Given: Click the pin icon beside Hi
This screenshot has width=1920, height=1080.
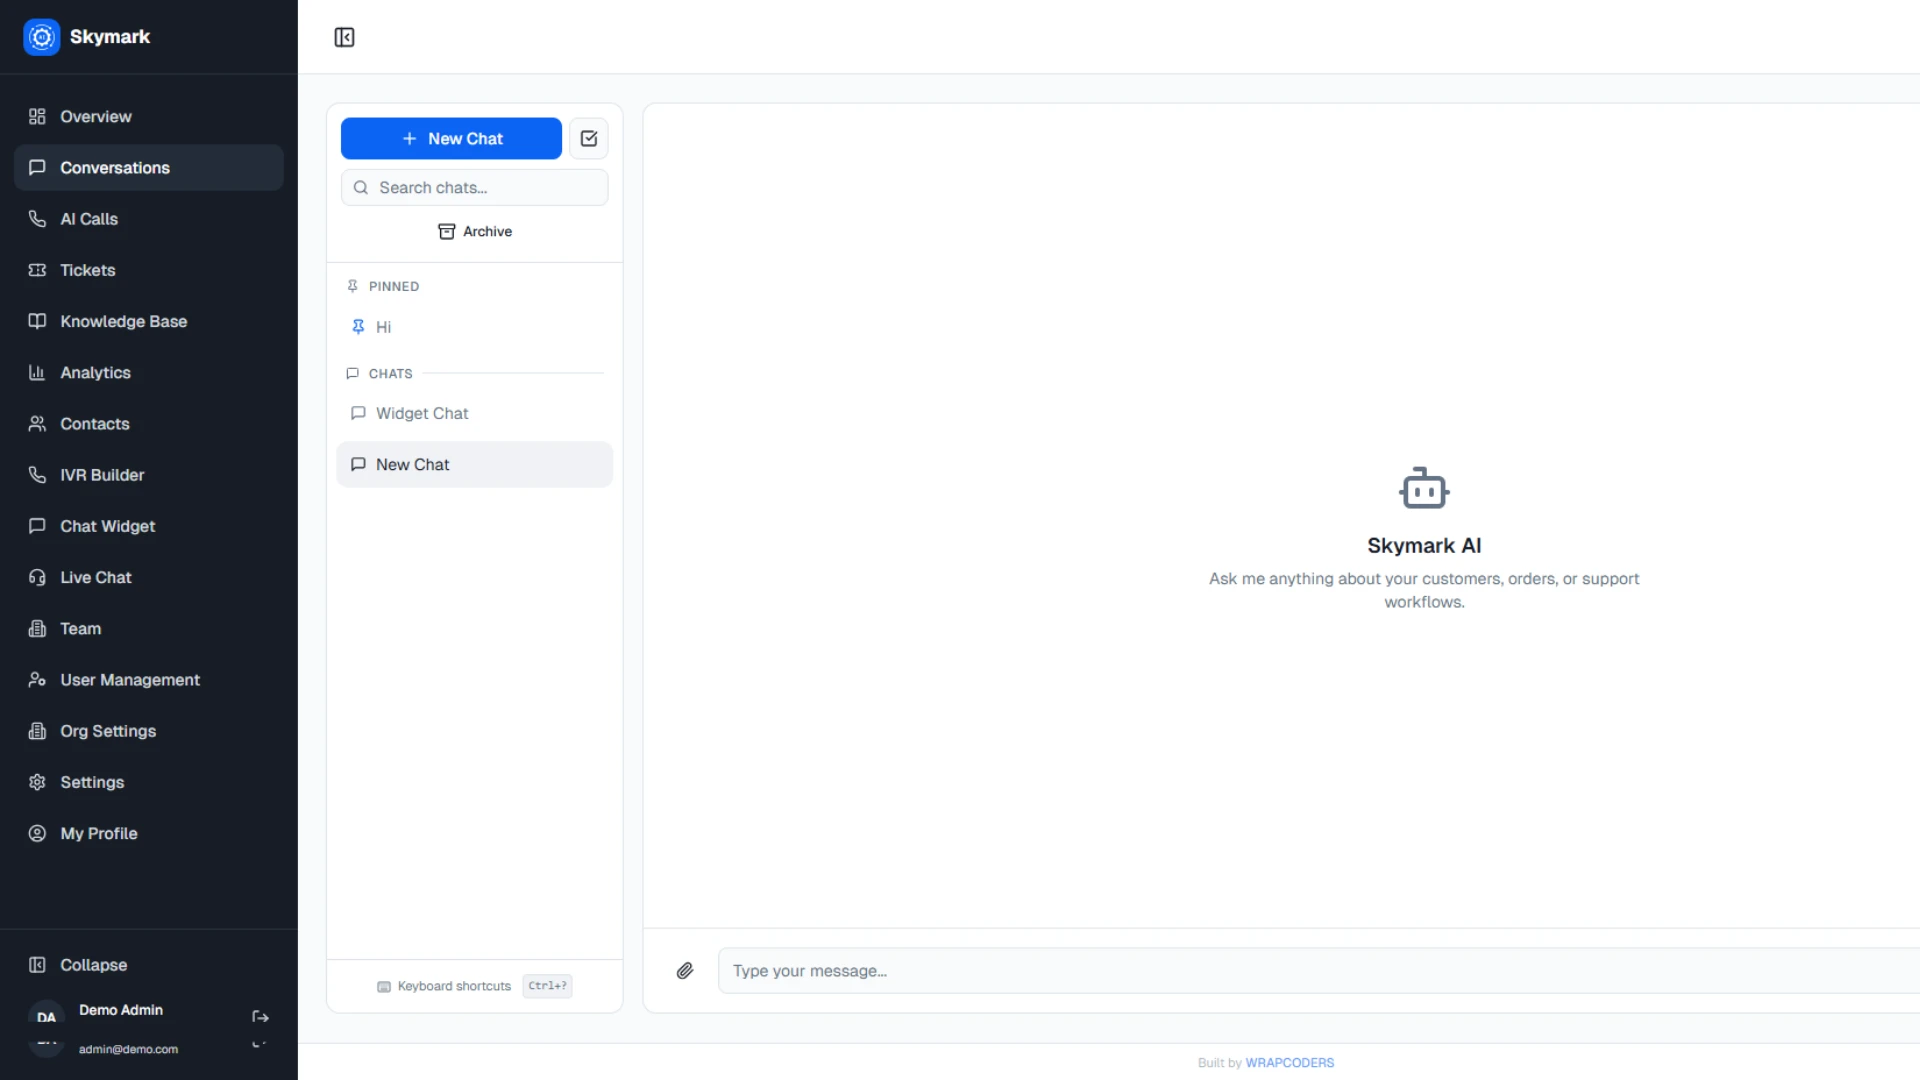Looking at the screenshot, I should click(x=358, y=327).
